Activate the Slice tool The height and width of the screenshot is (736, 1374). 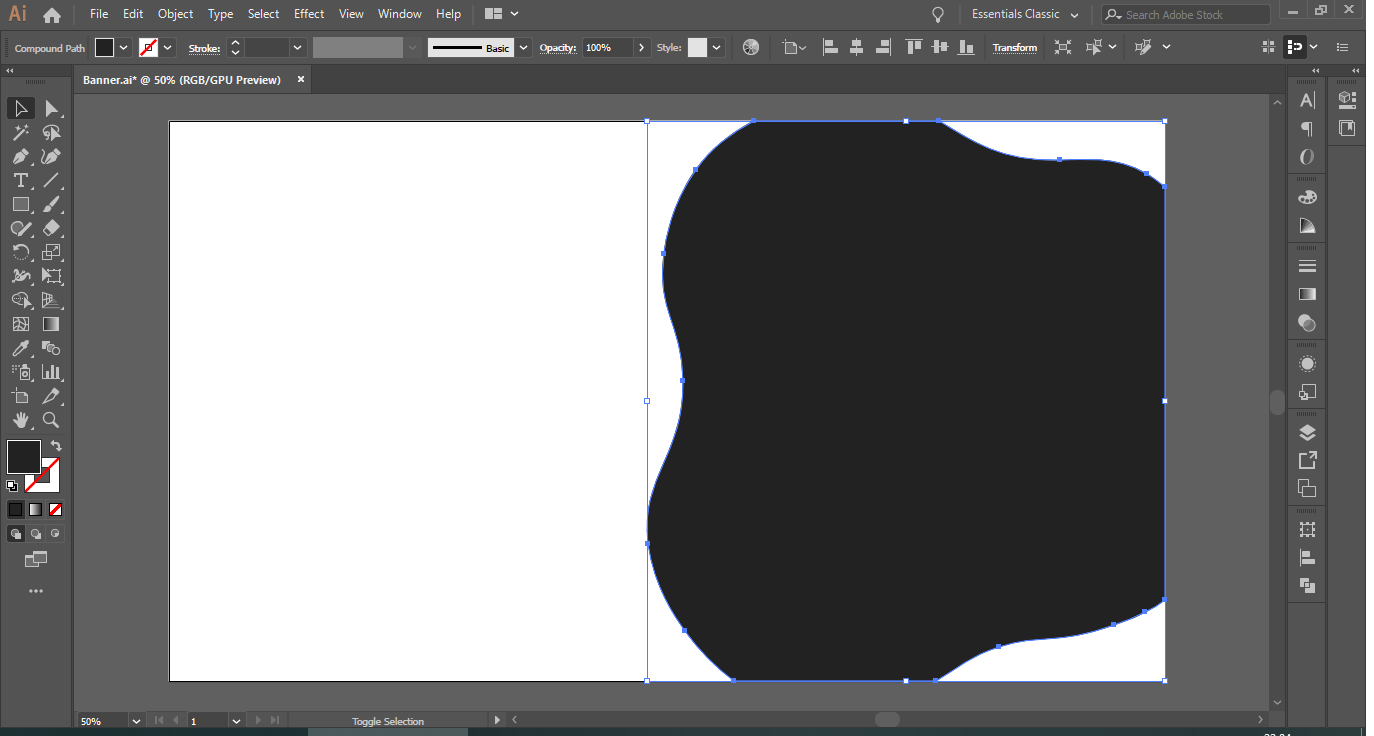pyautogui.click(x=52, y=396)
